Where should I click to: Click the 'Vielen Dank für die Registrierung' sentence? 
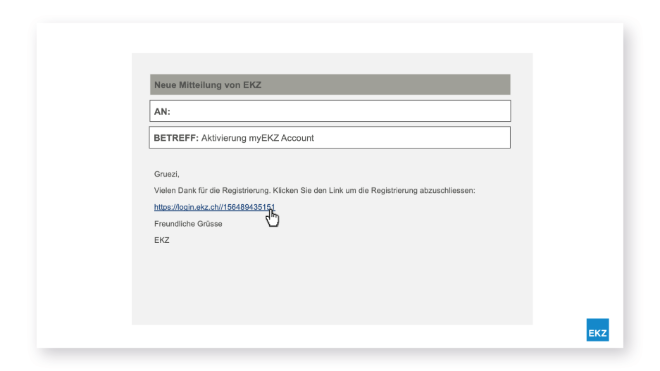point(212,190)
